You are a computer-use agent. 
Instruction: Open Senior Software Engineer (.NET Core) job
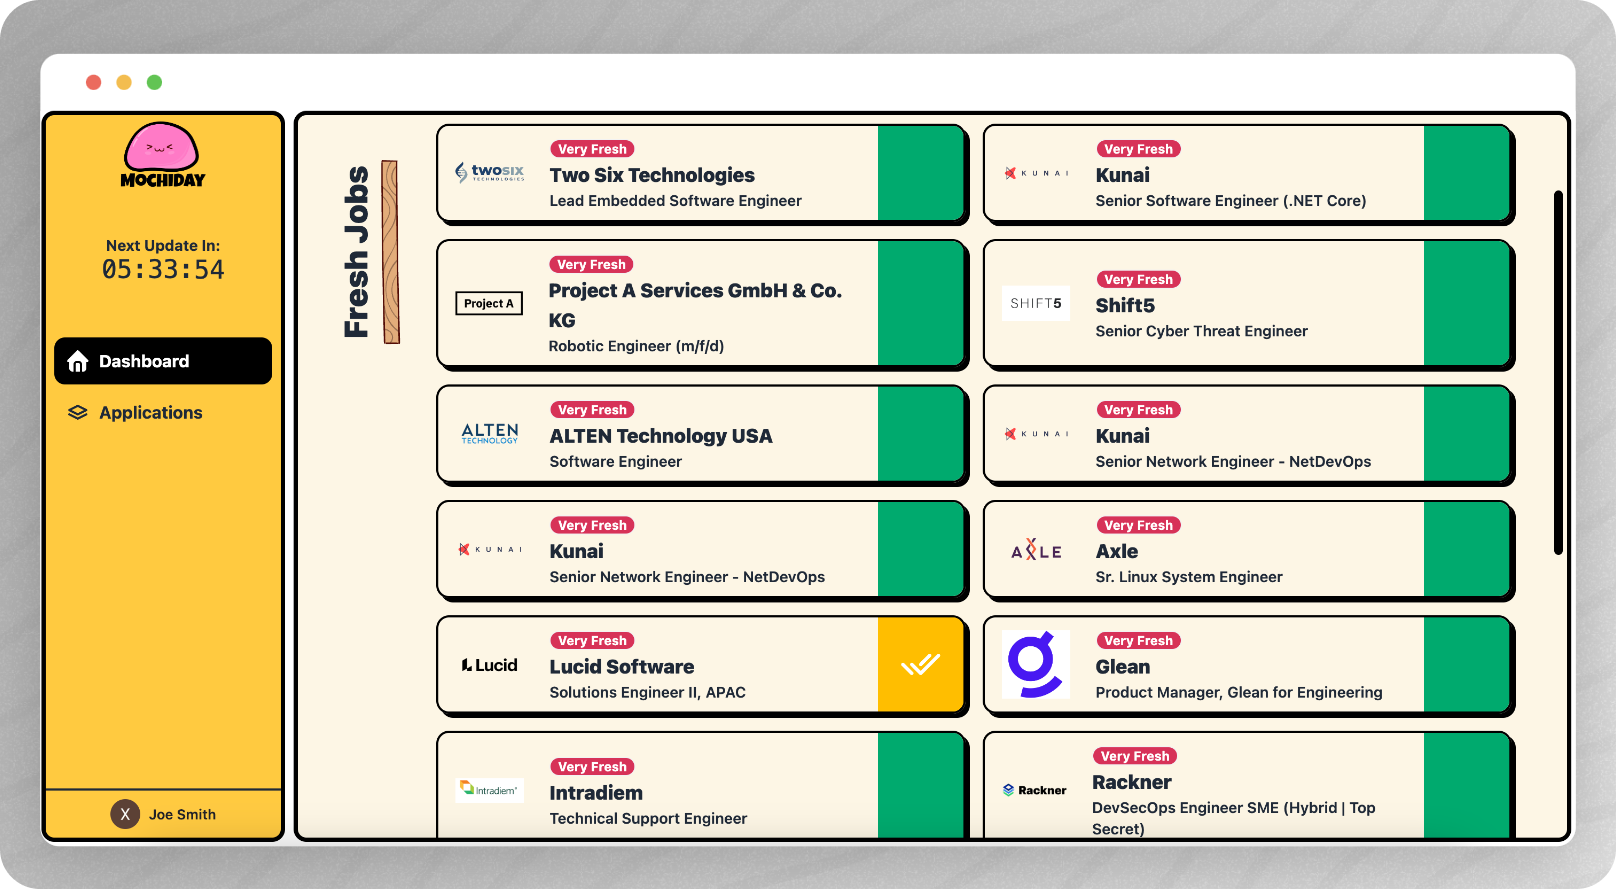1230,201
